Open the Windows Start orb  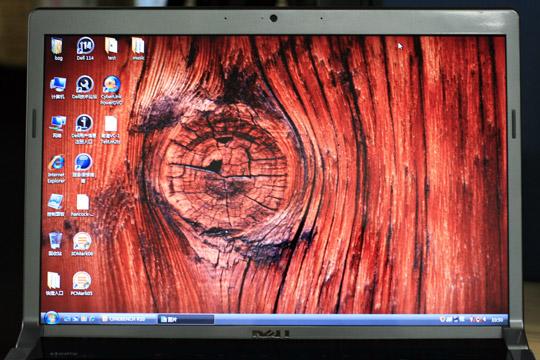click(51, 318)
